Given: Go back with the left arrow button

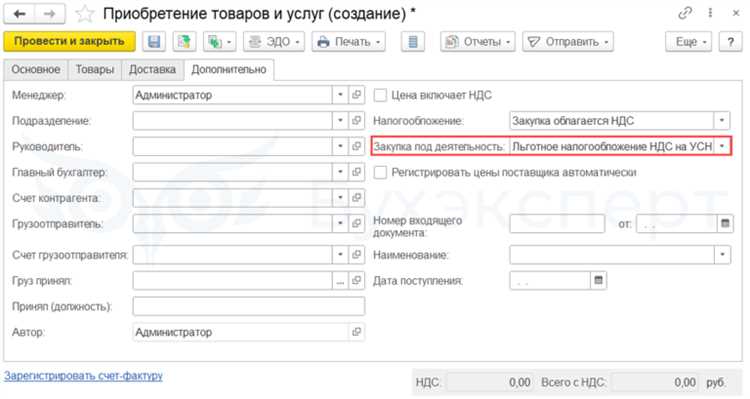Looking at the screenshot, I should (20, 14).
